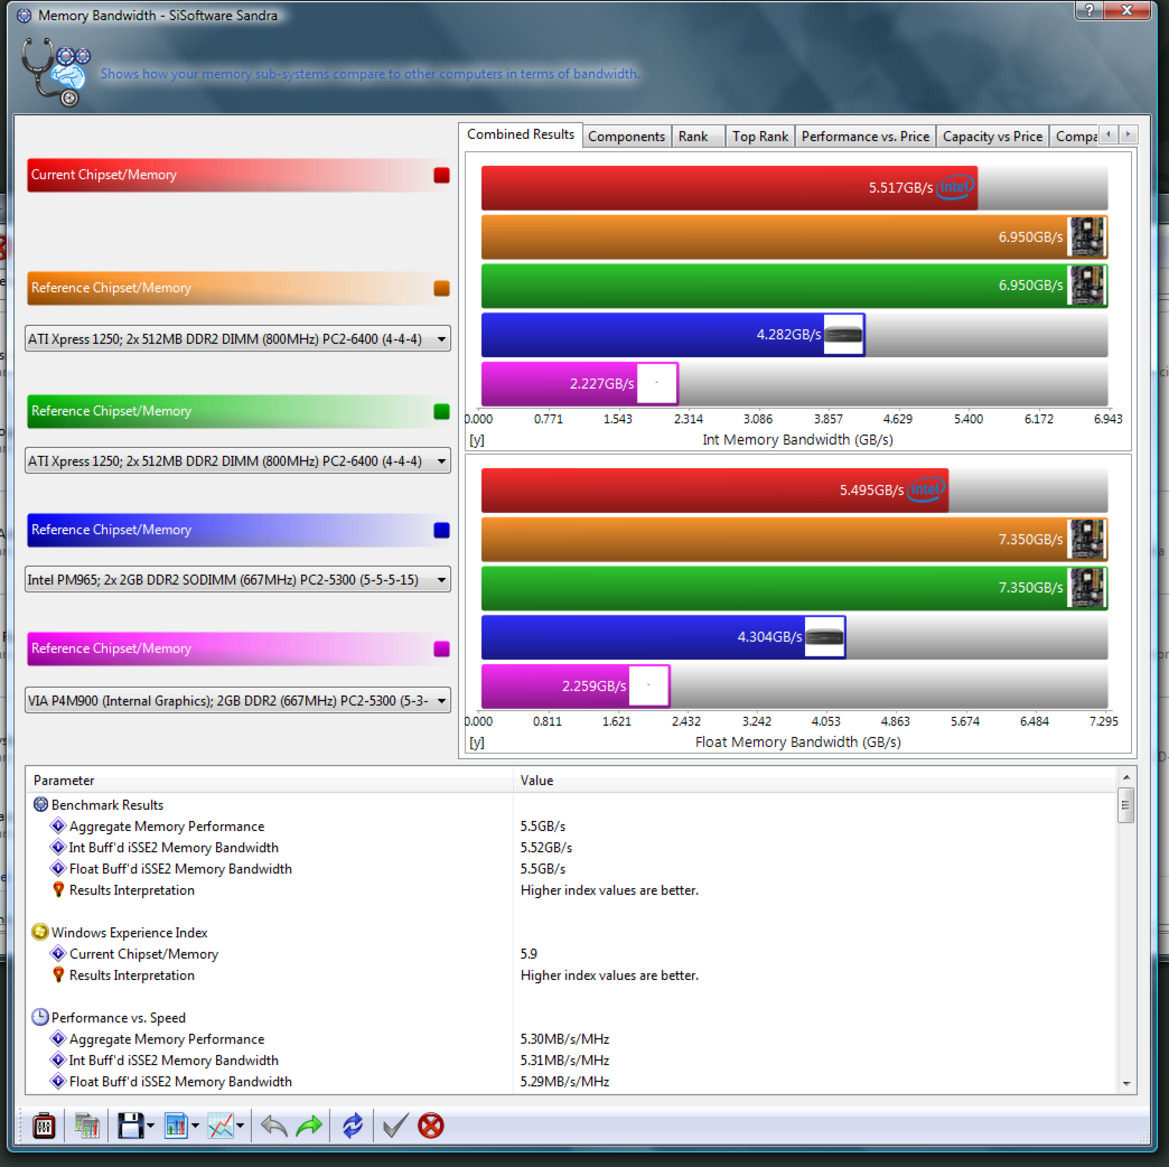Click the value "5.29MB/s/MHz"
The height and width of the screenshot is (1167, 1169).
point(564,1081)
